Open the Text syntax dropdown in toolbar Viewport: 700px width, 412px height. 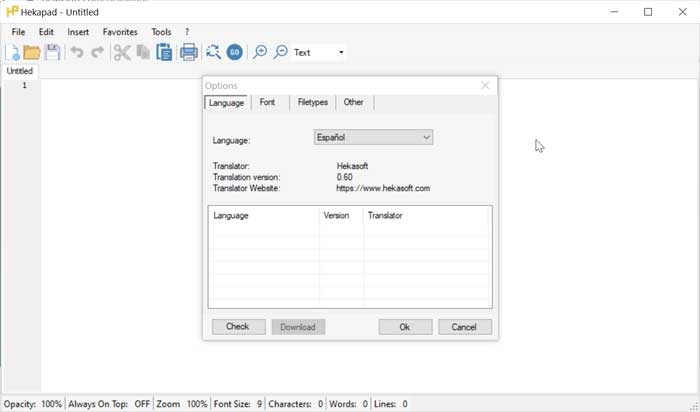pos(319,53)
